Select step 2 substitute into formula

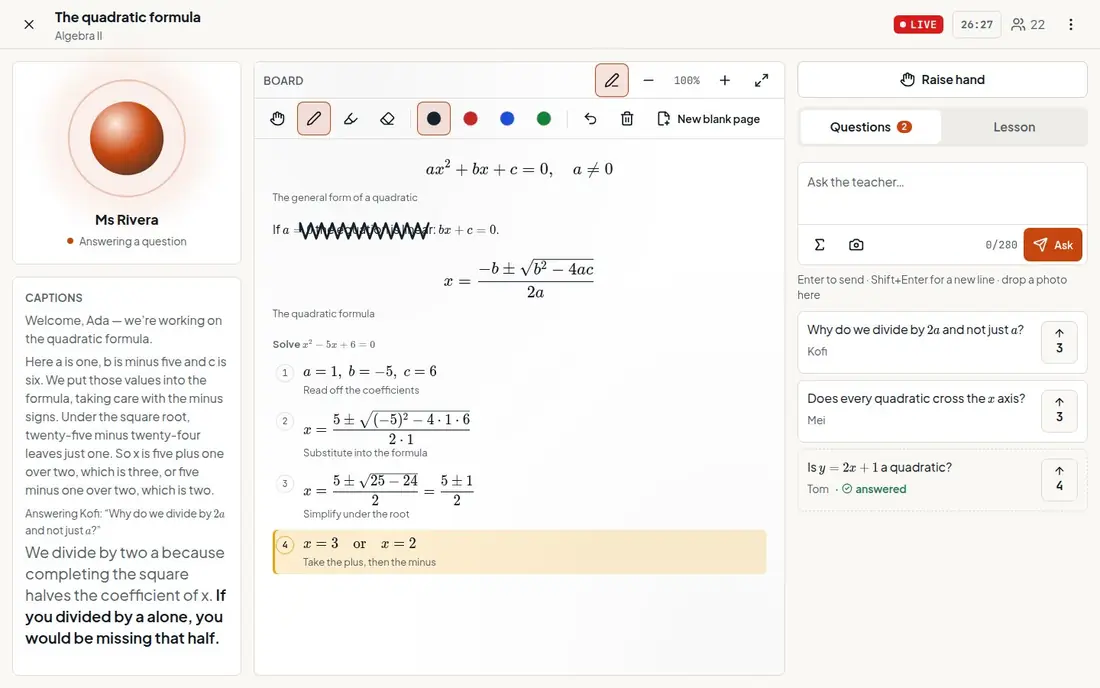tap(519, 435)
